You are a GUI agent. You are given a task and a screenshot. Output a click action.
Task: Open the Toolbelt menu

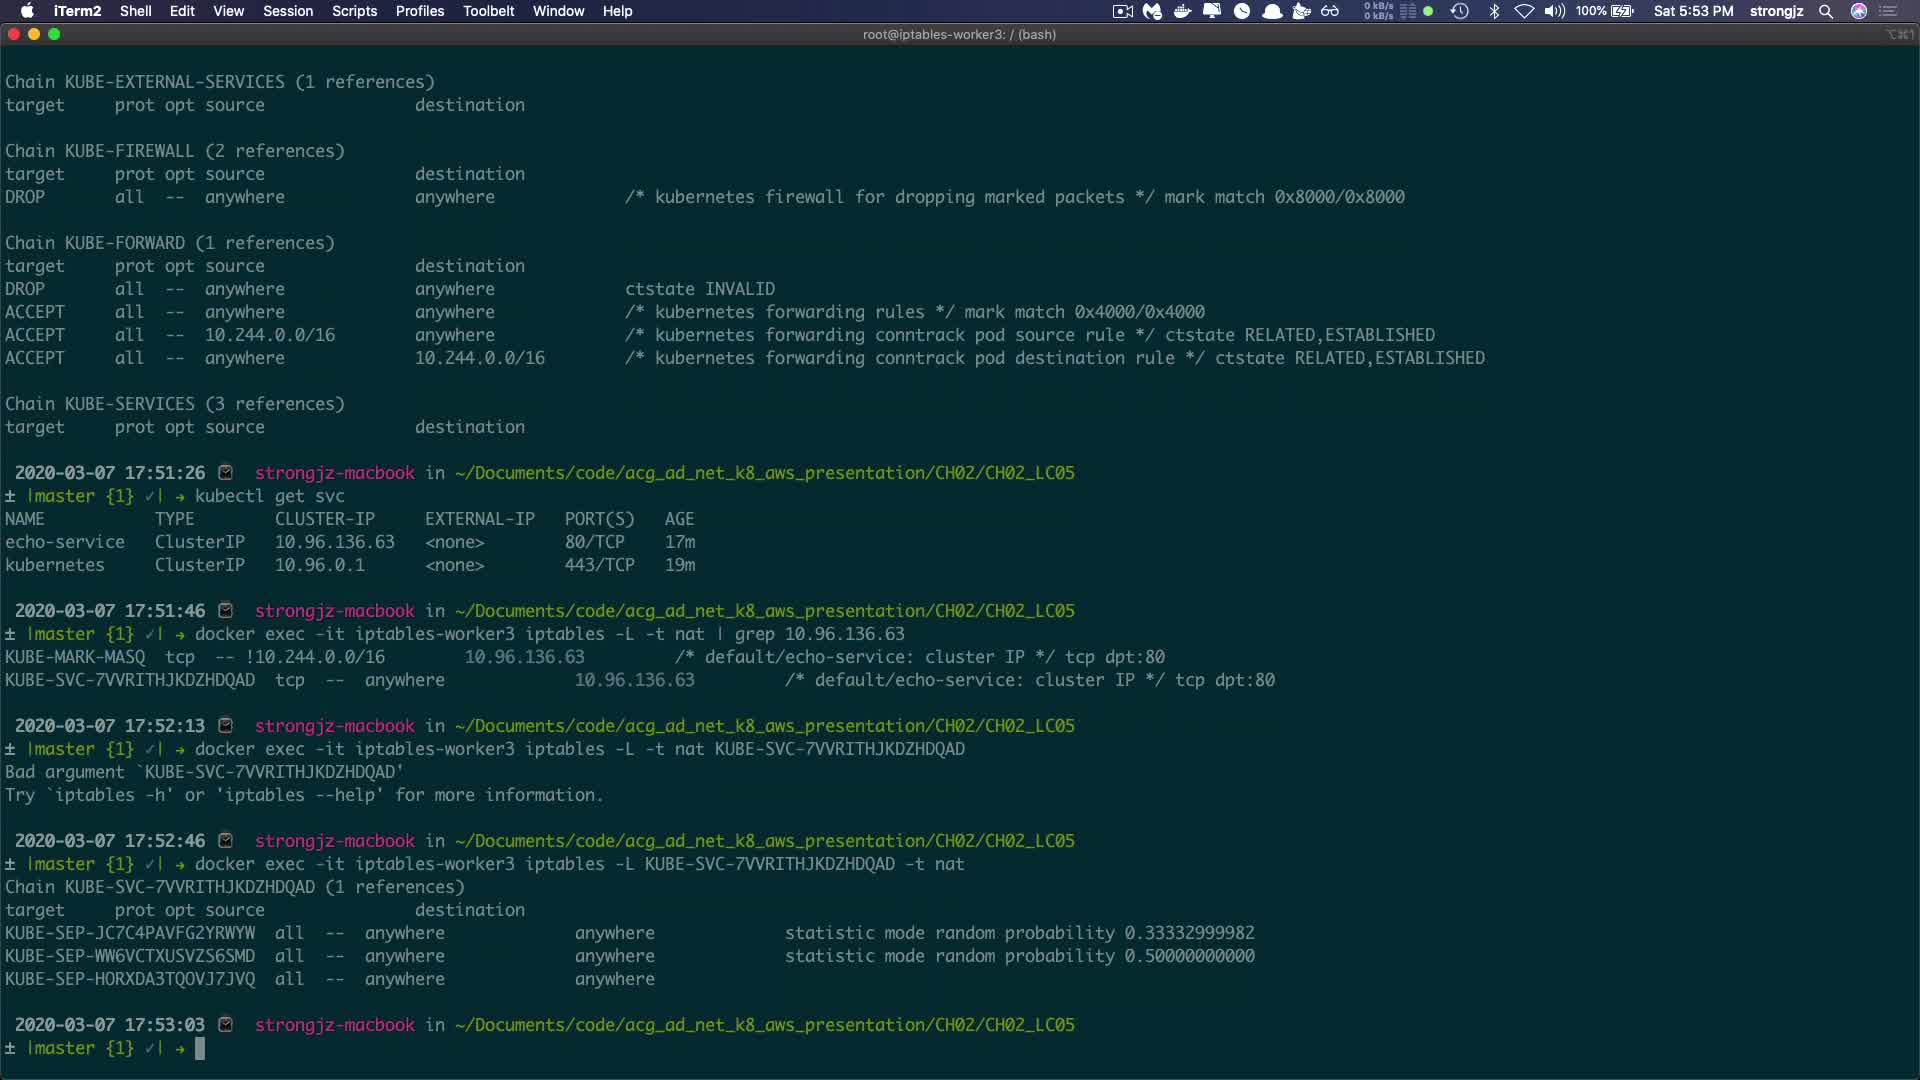(488, 11)
